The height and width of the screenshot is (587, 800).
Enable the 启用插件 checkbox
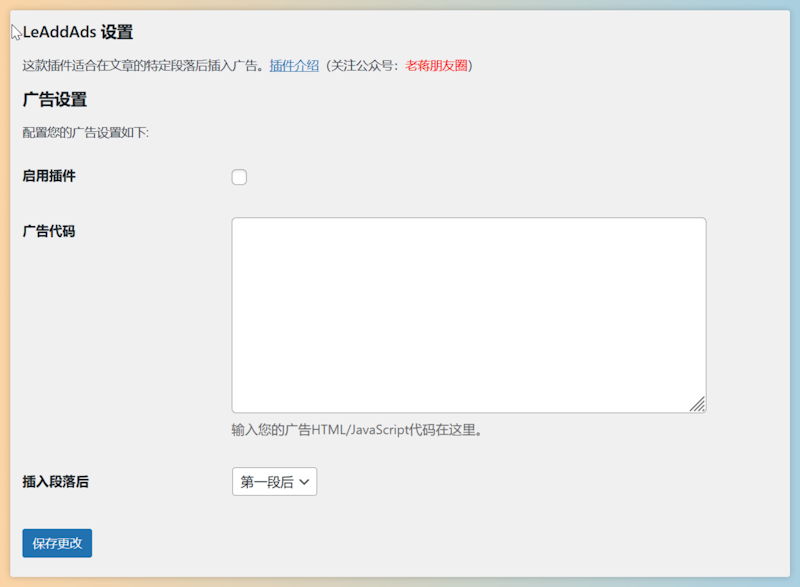pos(239,177)
